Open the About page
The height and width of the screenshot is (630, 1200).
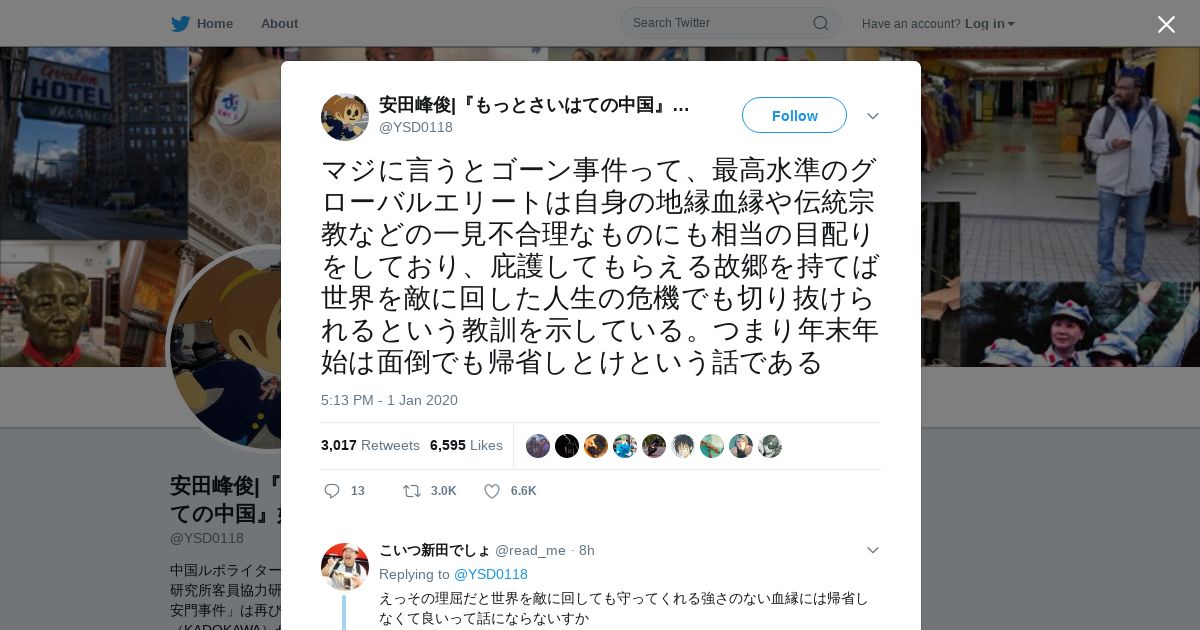click(279, 23)
